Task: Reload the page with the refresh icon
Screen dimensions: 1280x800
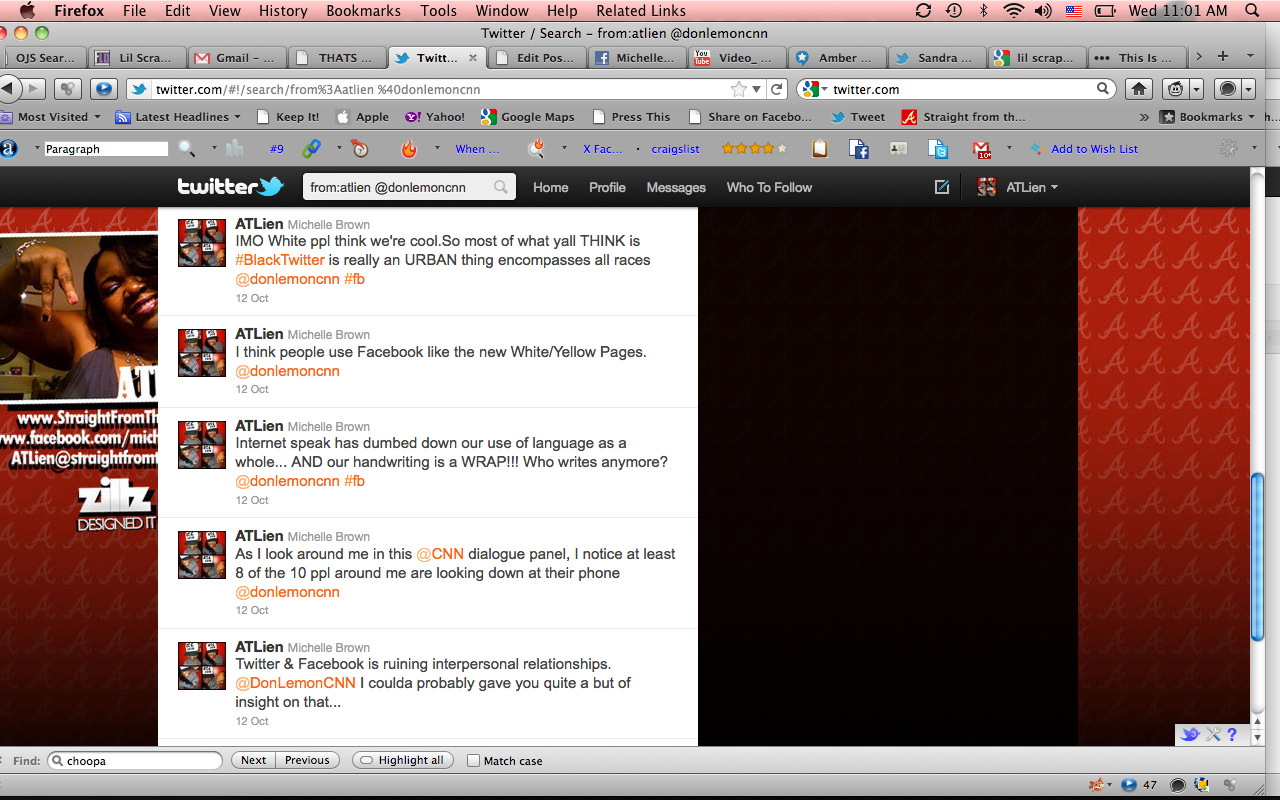Action: pos(776,89)
